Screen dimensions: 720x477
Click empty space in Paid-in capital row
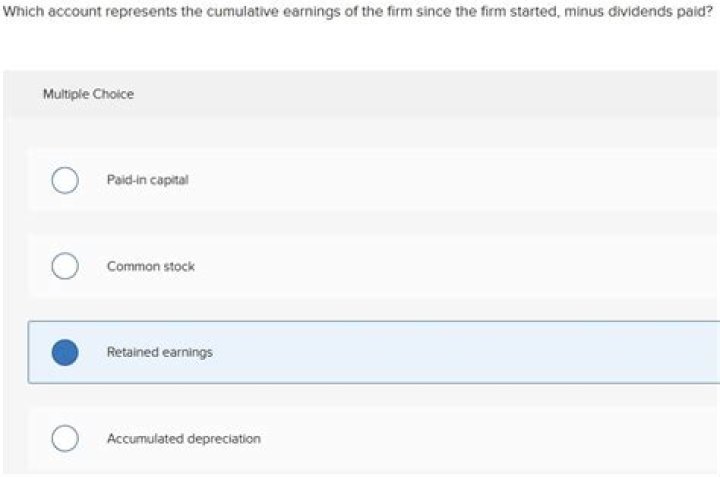450,180
